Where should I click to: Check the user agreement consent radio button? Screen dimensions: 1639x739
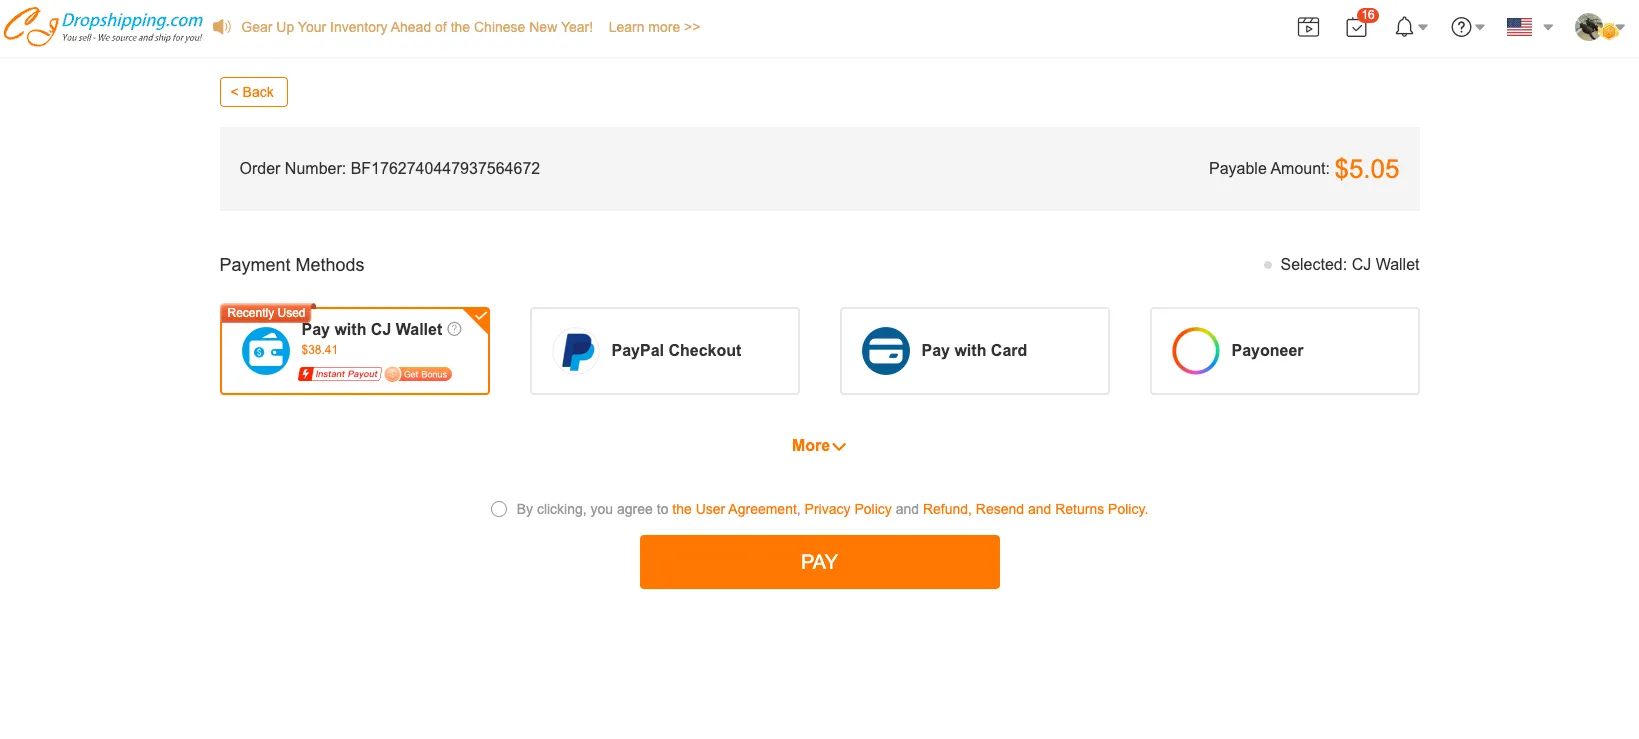coord(499,509)
